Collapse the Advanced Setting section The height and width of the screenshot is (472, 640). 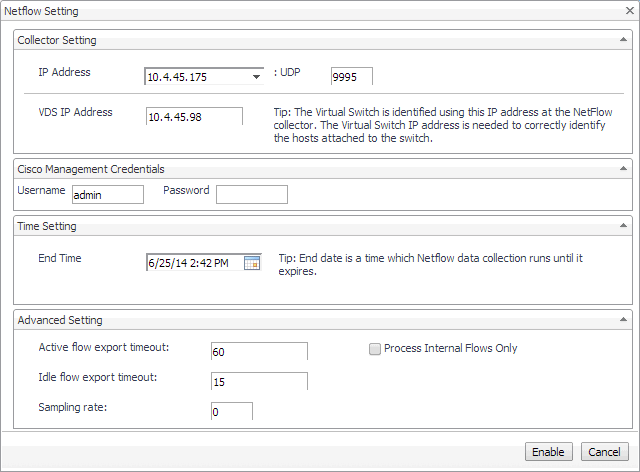click(x=623, y=320)
